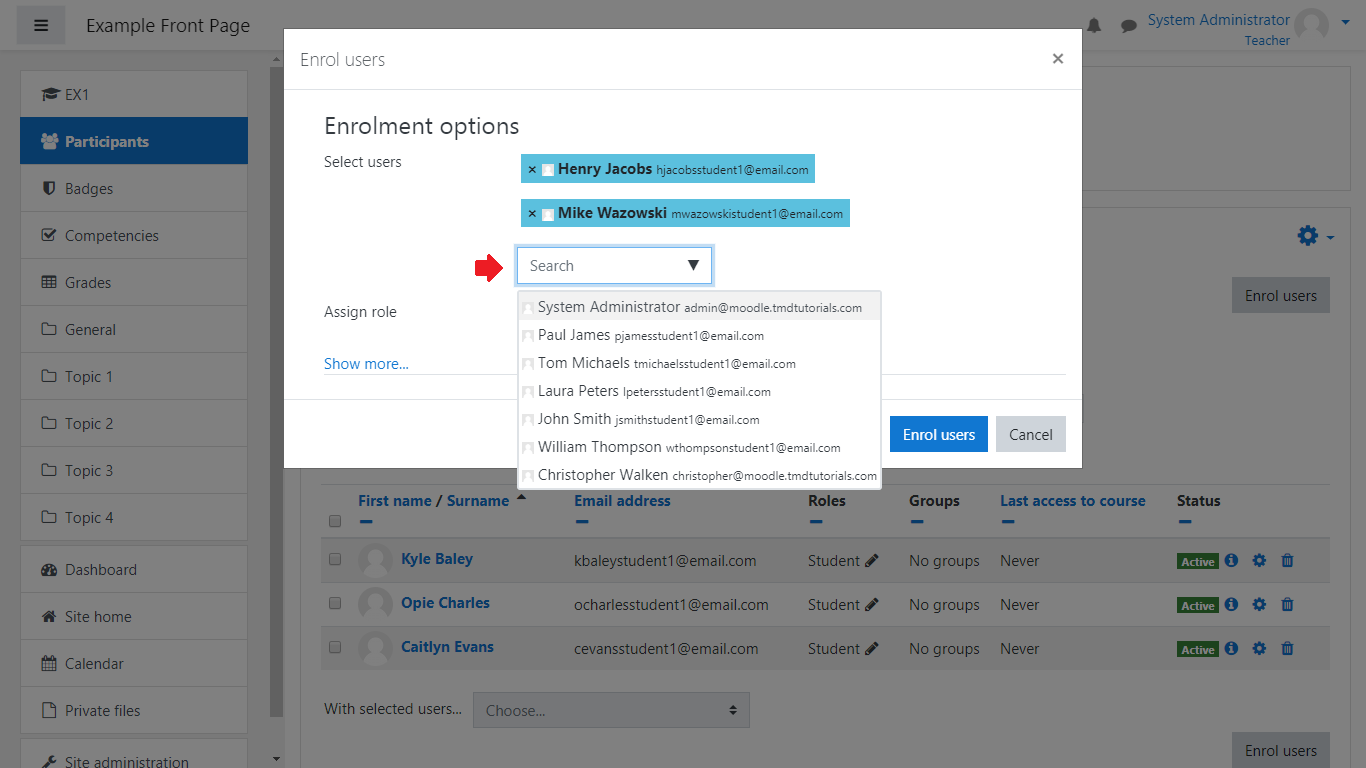Open the Search users dropdown arrow
Viewport: 1366px width, 768px height.
(x=693, y=266)
